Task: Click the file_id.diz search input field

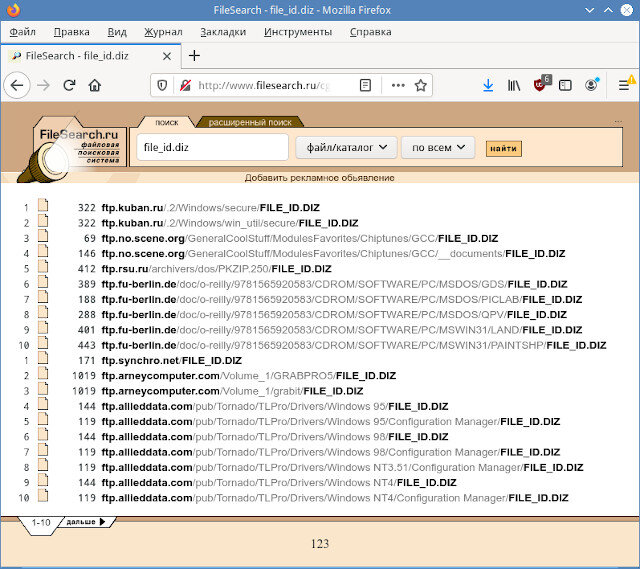Action: [x=212, y=147]
